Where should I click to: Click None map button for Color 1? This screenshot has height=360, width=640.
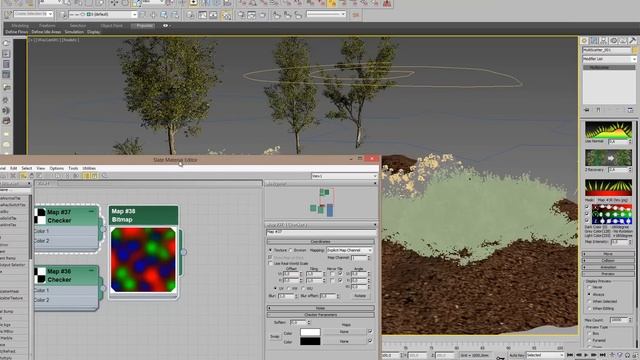(x=344, y=332)
